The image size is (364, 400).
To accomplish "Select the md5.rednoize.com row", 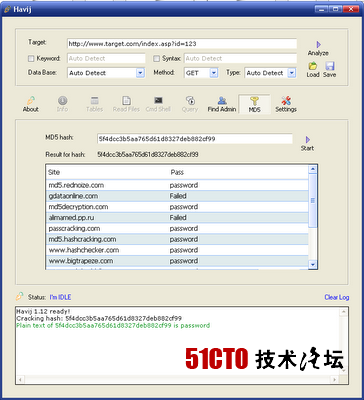I will pos(177,185).
